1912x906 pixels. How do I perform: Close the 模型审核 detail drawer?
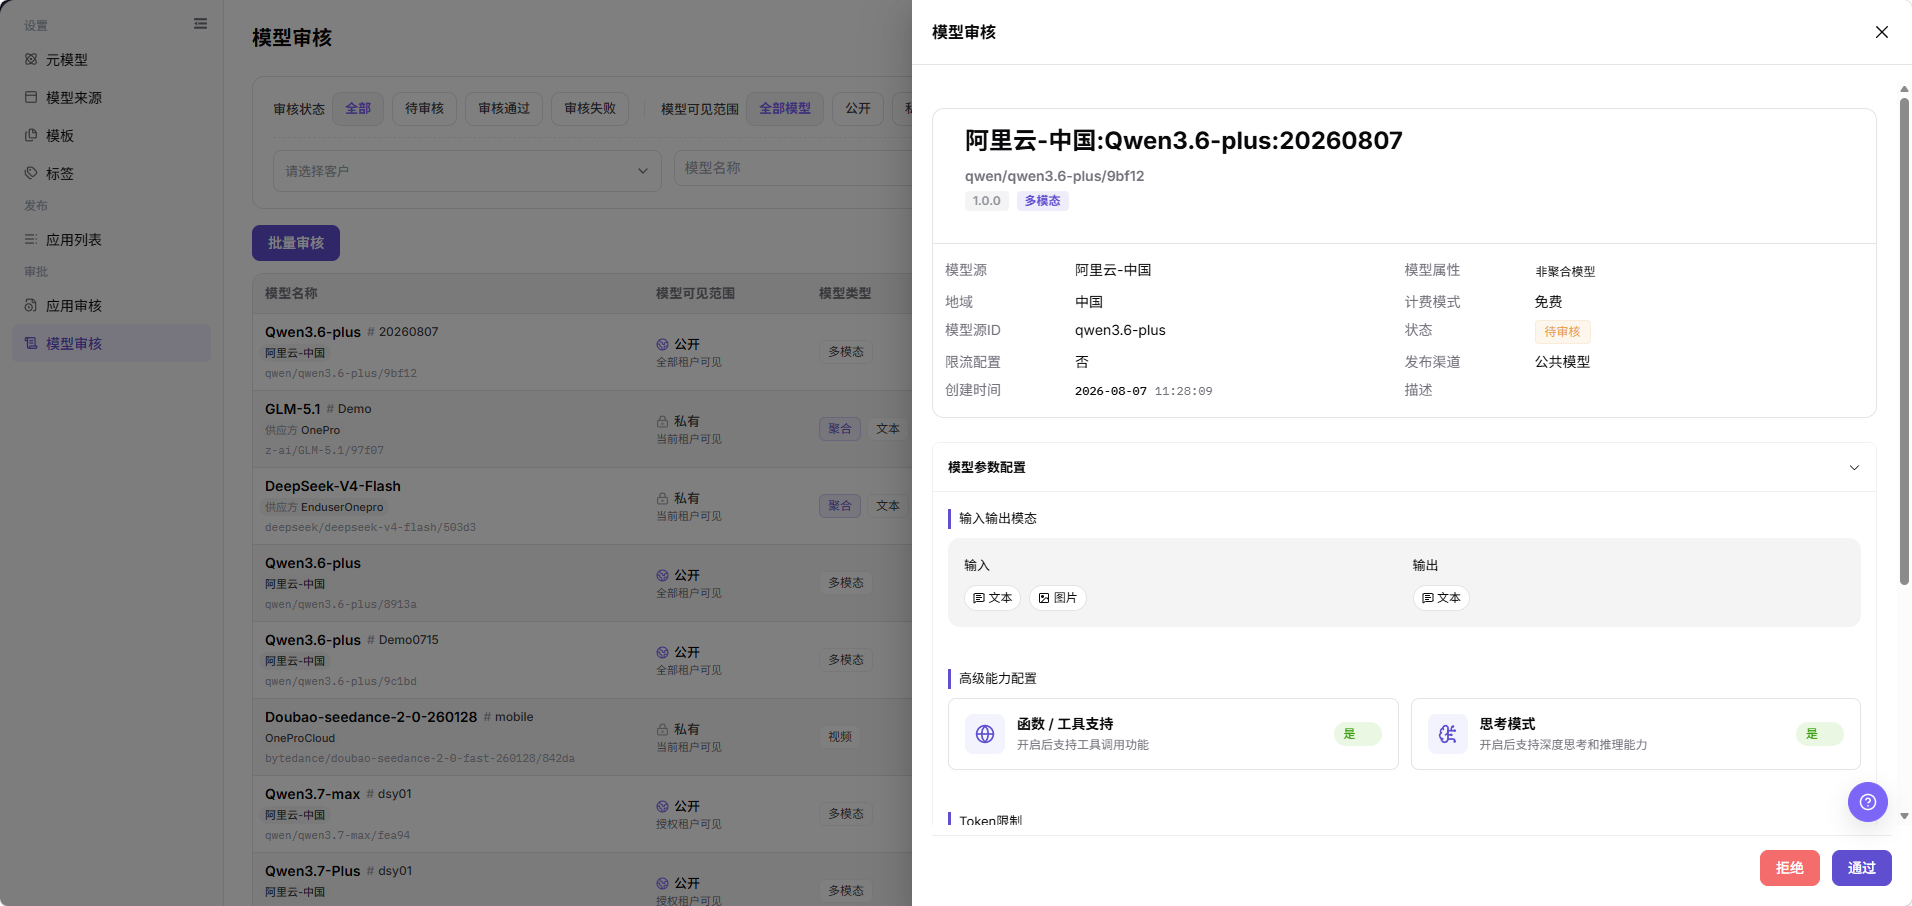point(1881,32)
